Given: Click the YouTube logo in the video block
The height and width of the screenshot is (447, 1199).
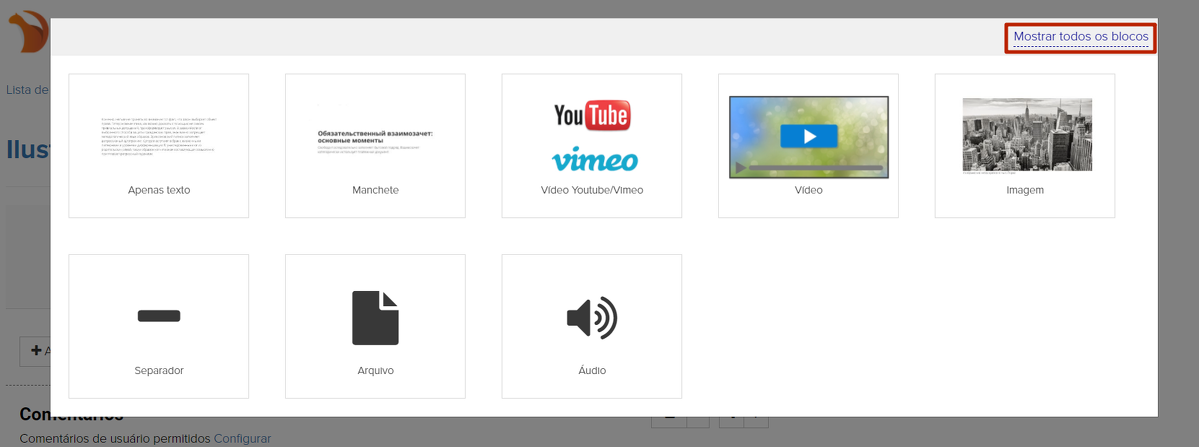Looking at the screenshot, I should tap(591, 116).
